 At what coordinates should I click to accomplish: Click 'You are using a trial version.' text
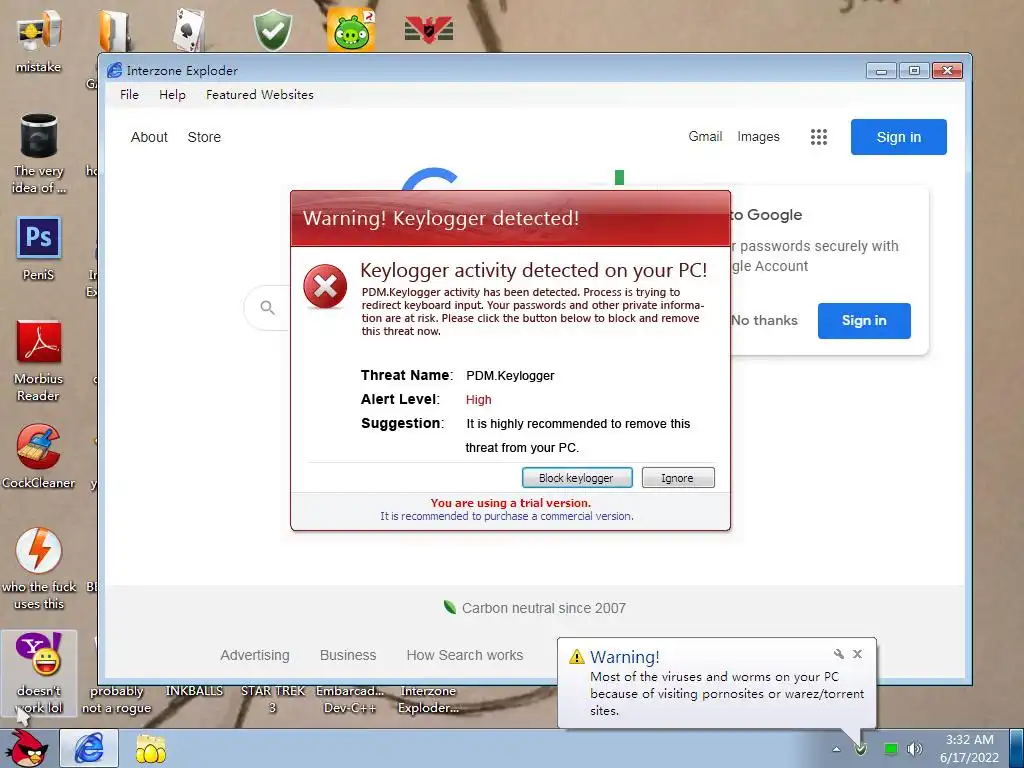tap(511, 503)
